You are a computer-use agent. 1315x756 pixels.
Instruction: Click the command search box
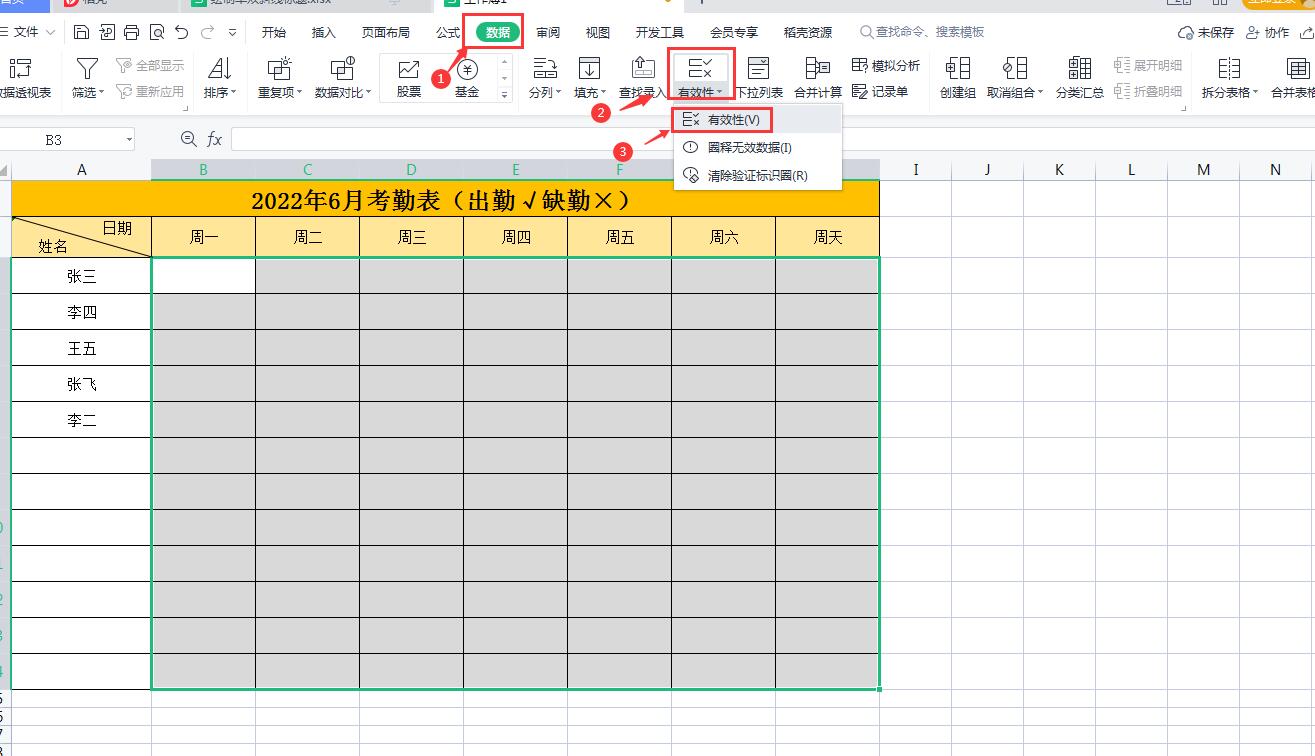929,33
